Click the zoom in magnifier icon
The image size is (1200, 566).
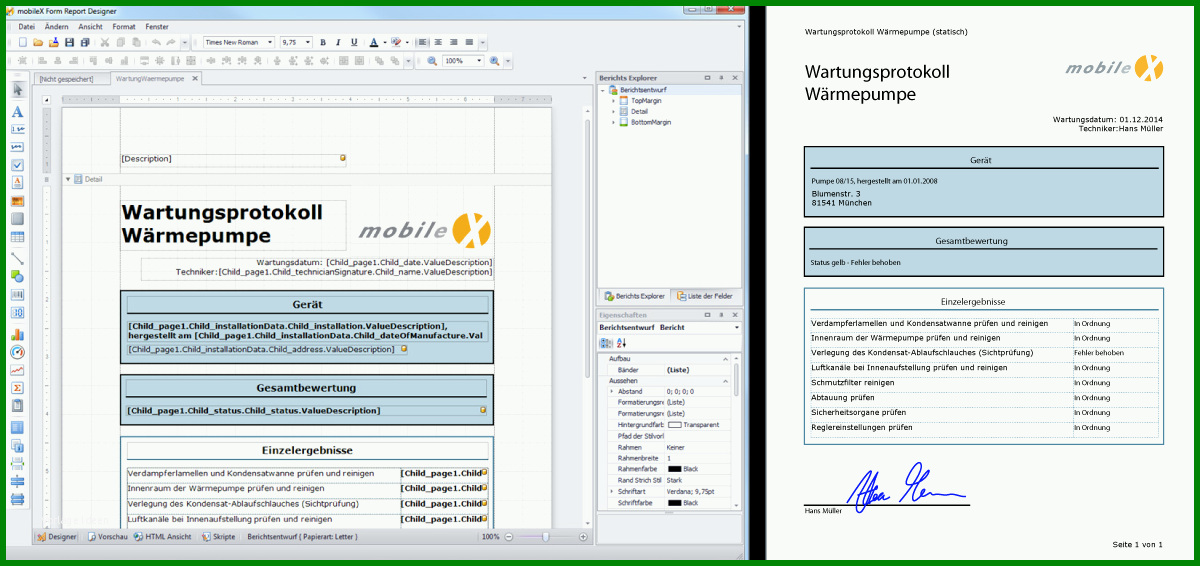494,61
